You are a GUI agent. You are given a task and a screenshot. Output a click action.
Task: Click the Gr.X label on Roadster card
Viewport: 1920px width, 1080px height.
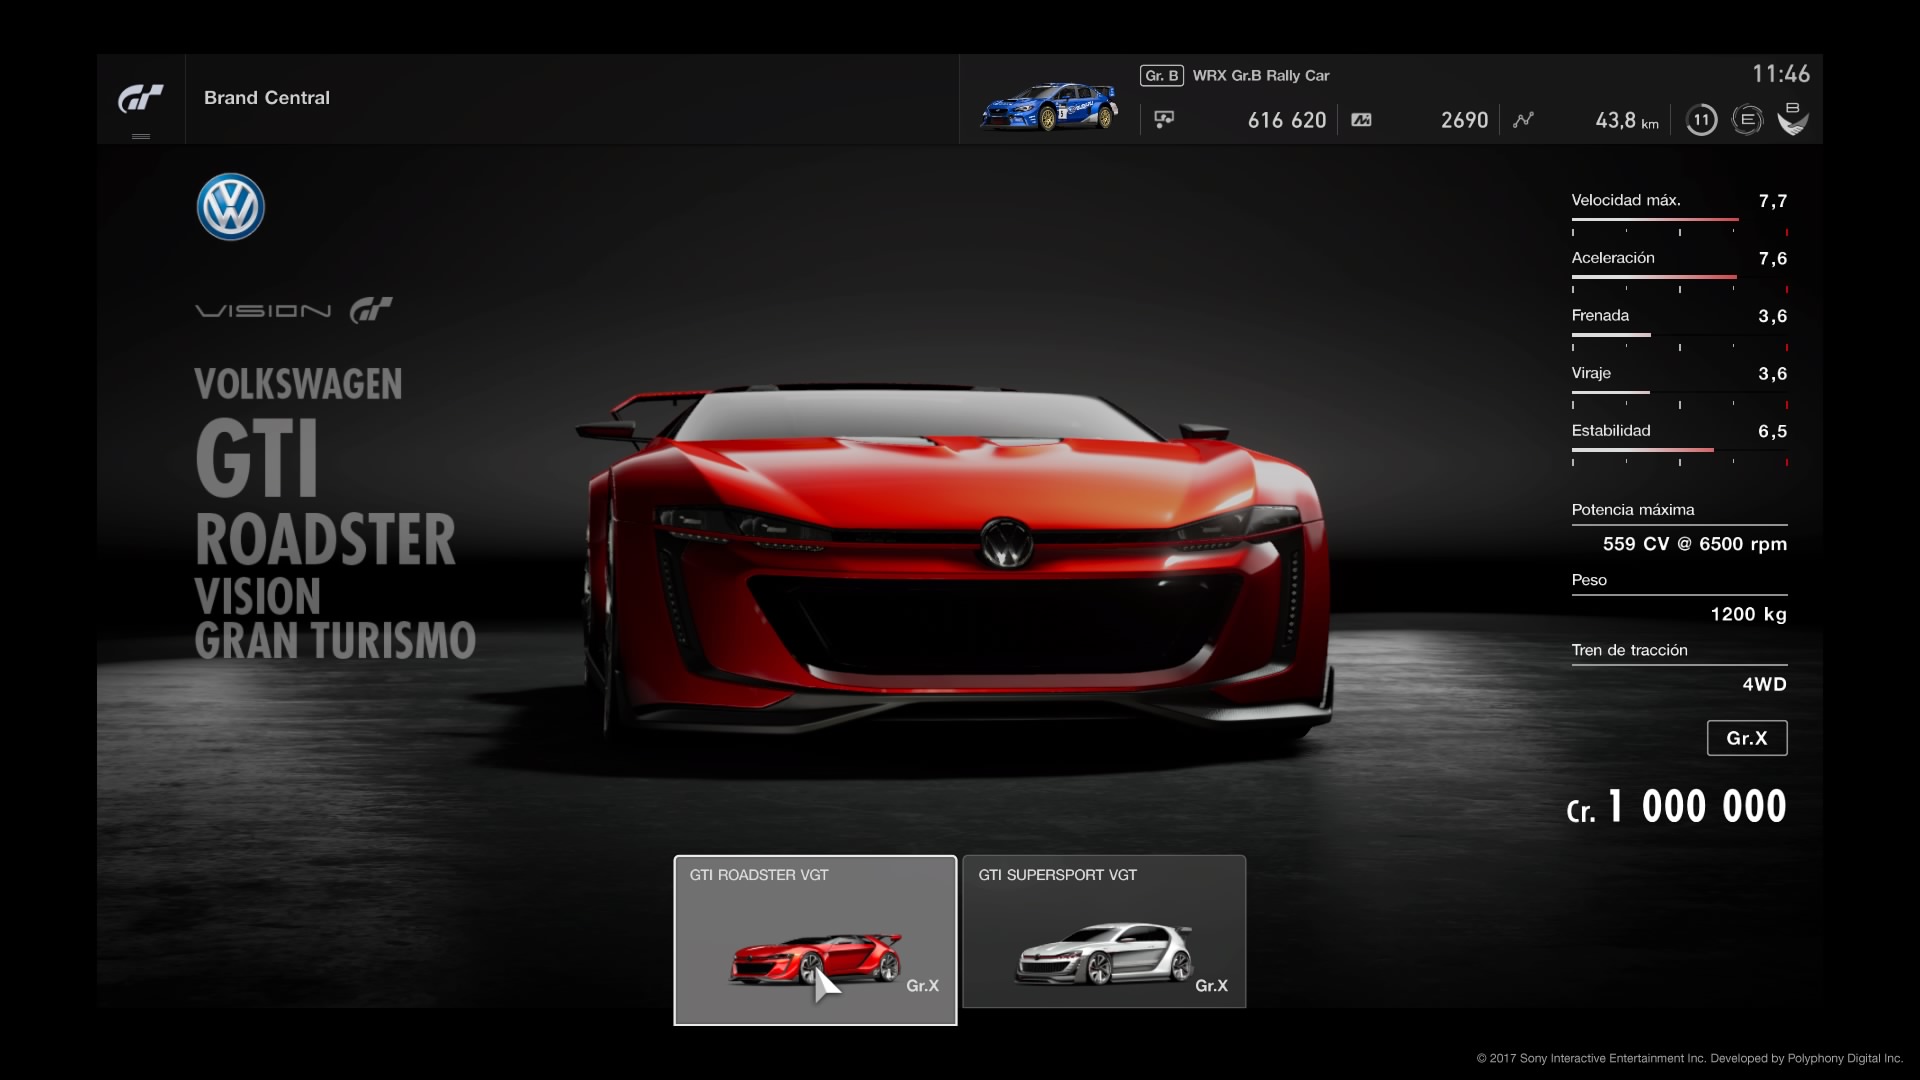(922, 986)
